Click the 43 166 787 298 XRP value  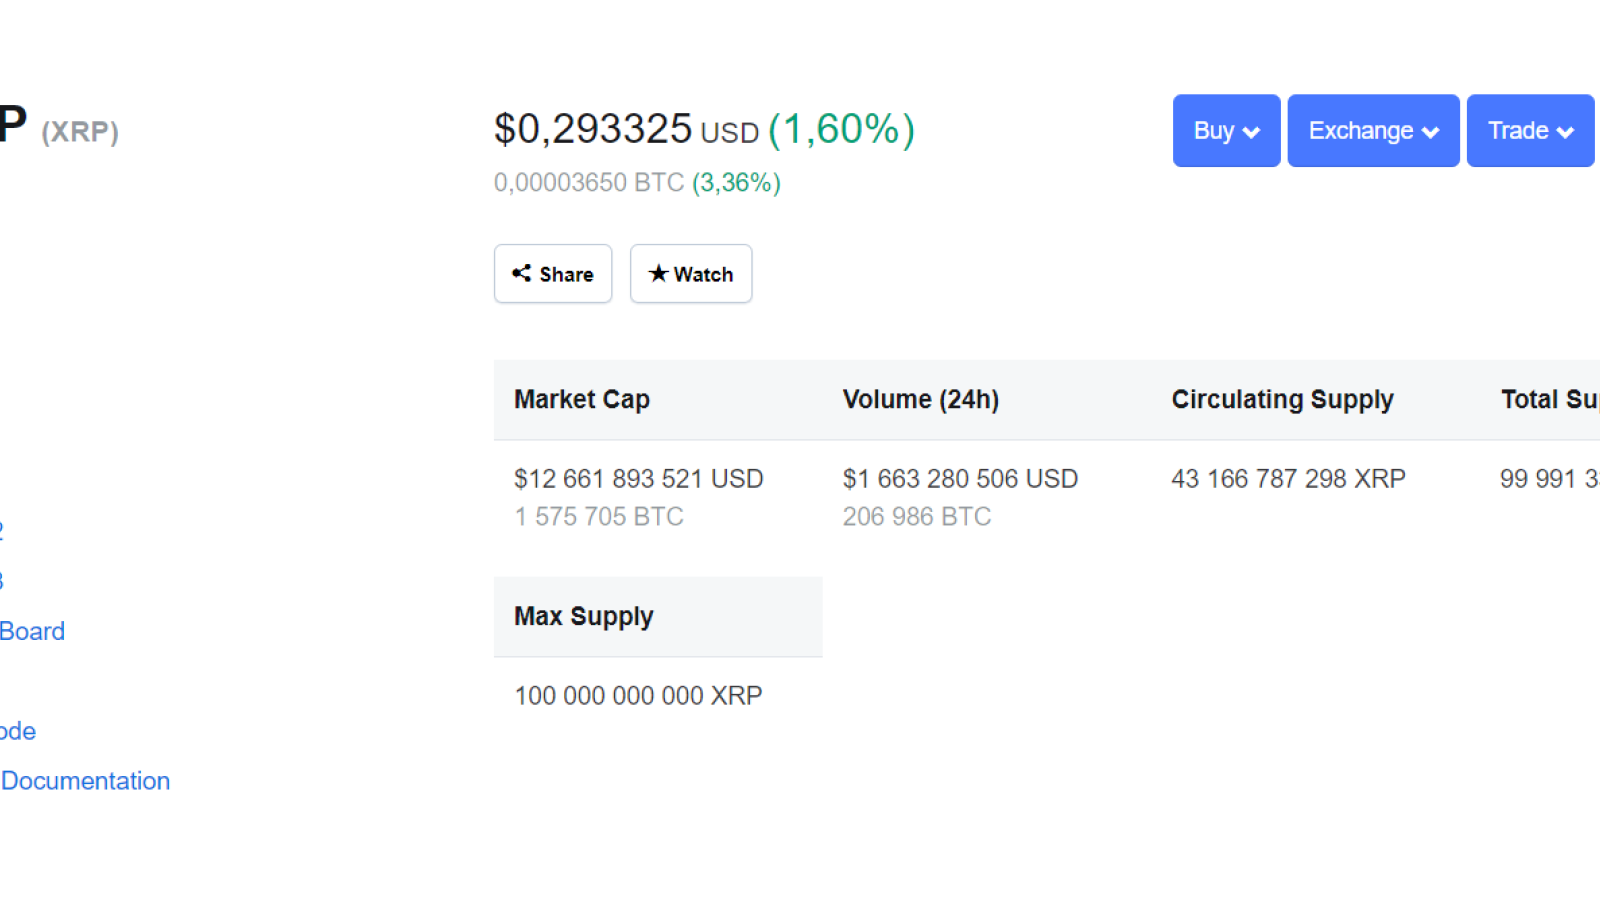(x=1288, y=479)
